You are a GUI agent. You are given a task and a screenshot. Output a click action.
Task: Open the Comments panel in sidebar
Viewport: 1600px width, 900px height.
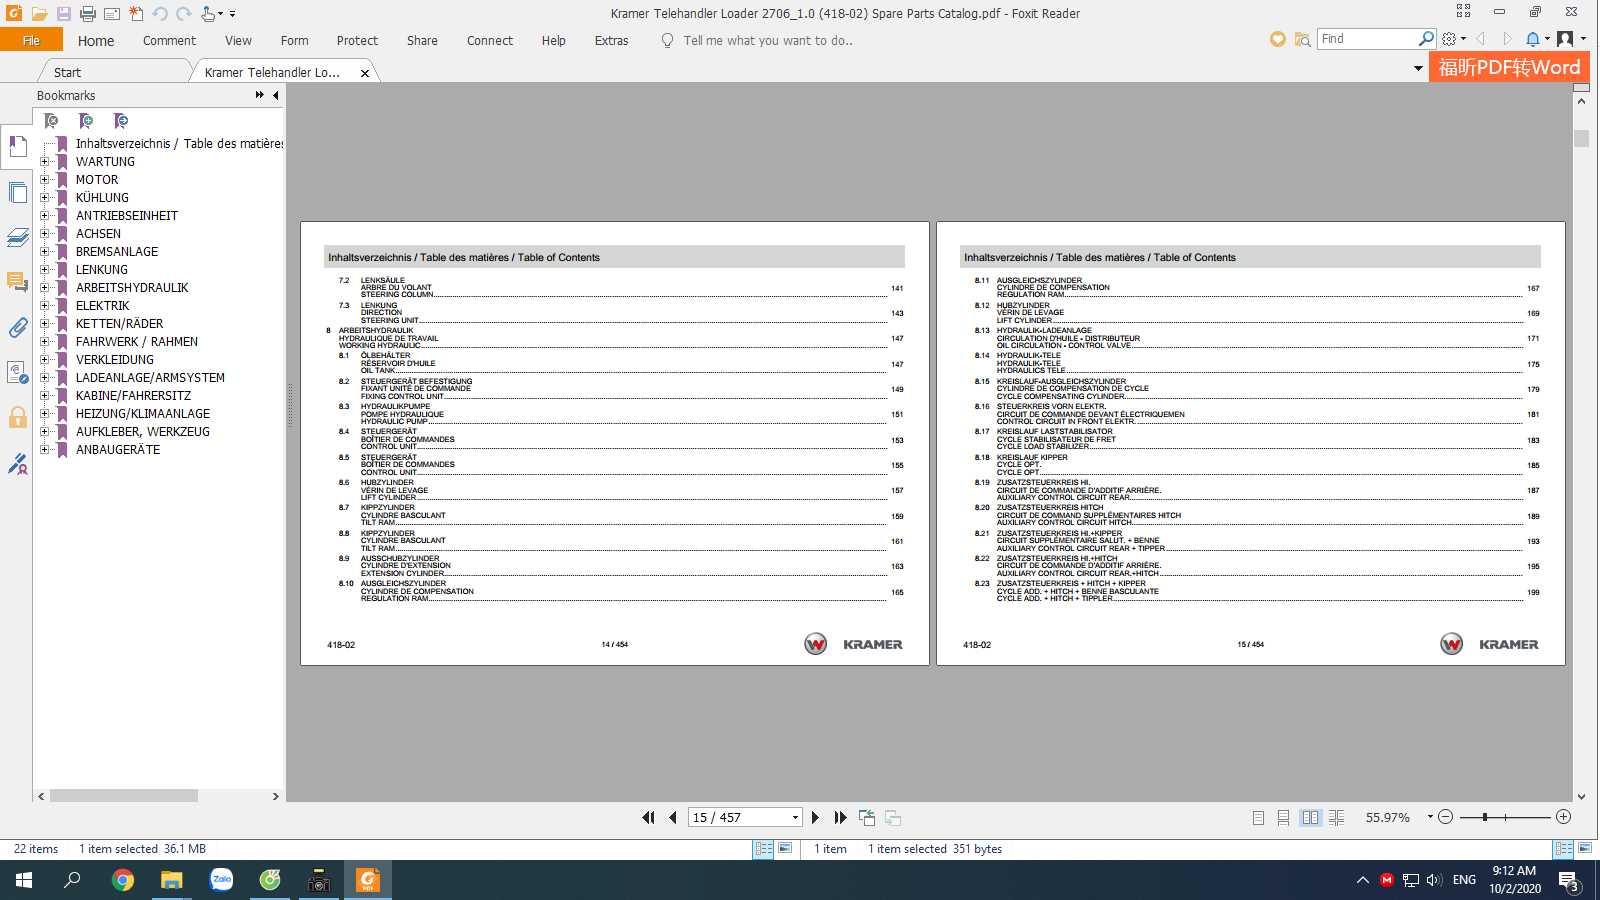click(x=18, y=282)
